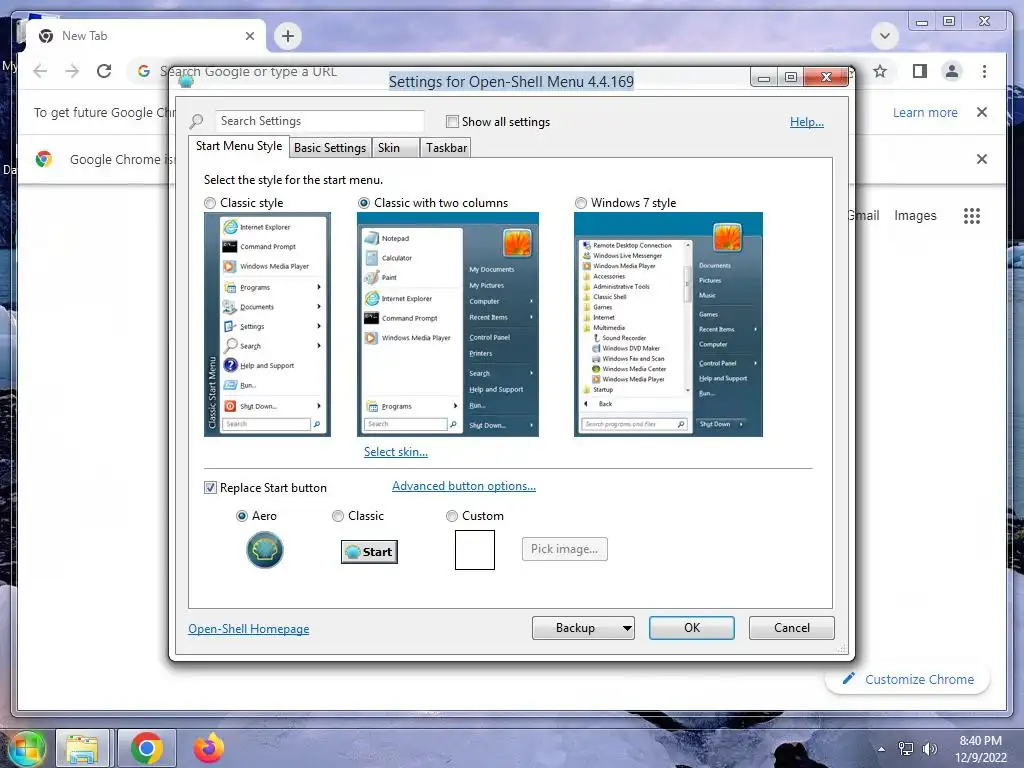Switch to Start Menu Style tab
The height and width of the screenshot is (768, 1024).
pyautogui.click(x=239, y=146)
